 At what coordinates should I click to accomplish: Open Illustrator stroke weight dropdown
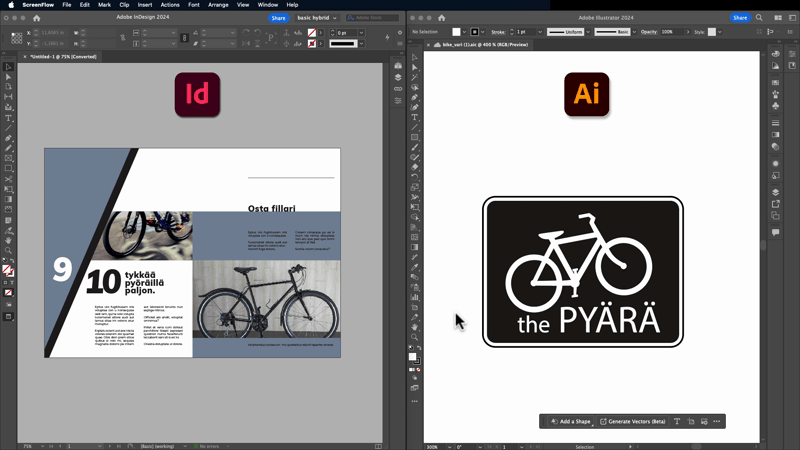pyautogui.click(x=540, y=32)
